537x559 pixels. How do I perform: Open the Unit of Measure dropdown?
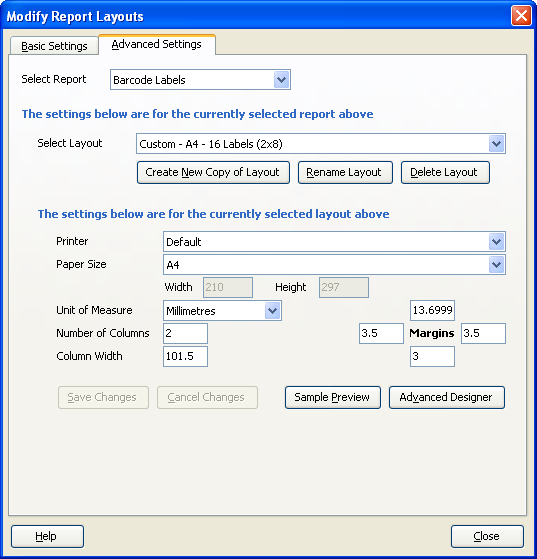click(222, 311)
